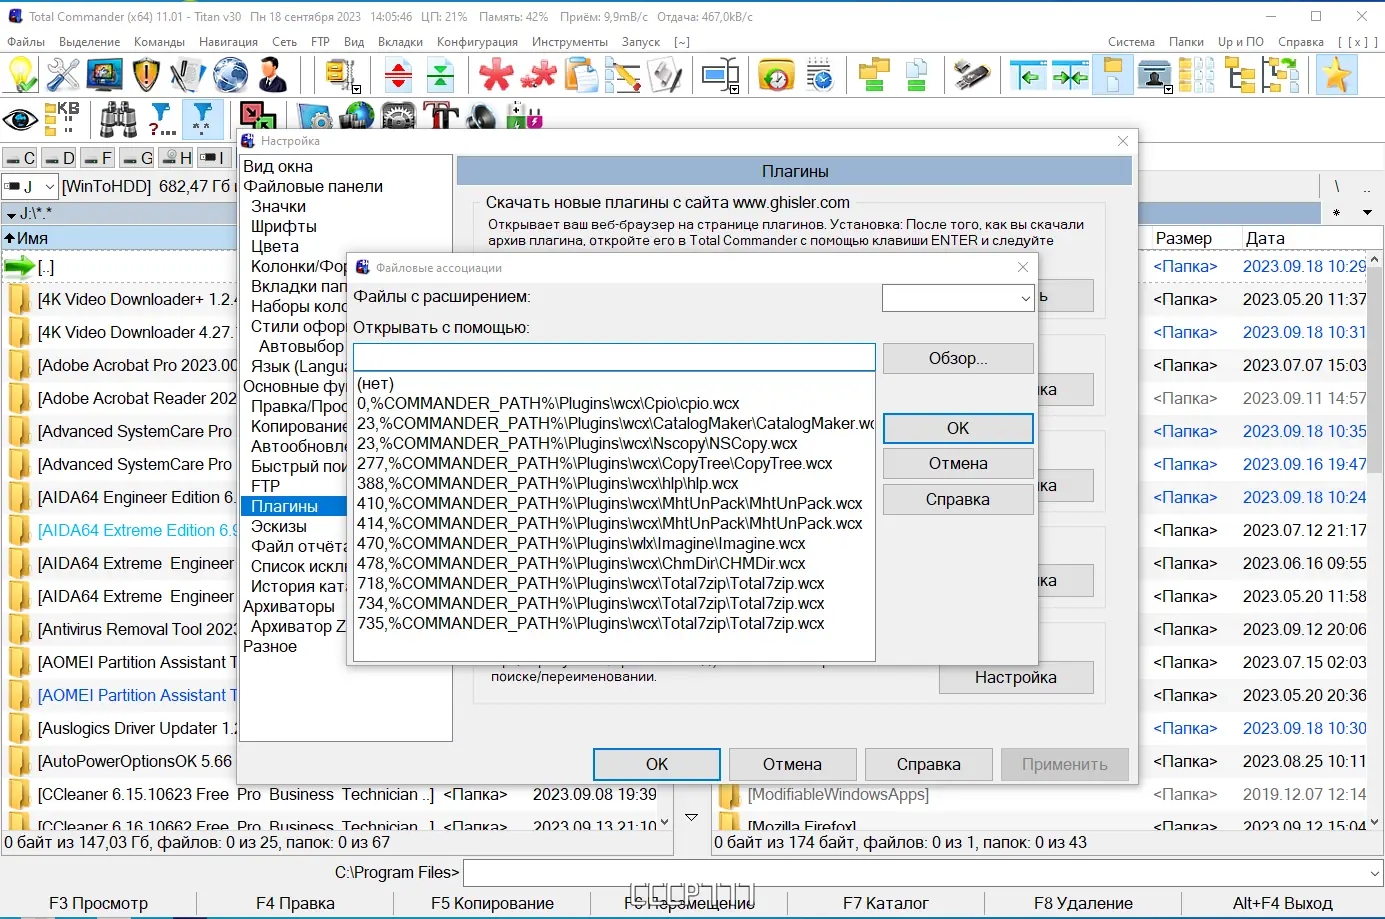Click the folder tree icon
Screen dimensions: 1385x919
tap(1240, 75)
